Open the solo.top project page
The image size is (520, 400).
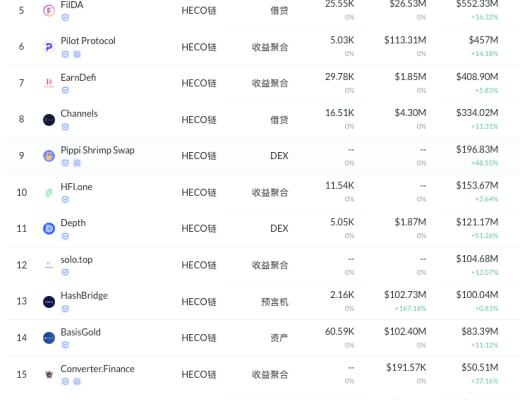[76, 259]
